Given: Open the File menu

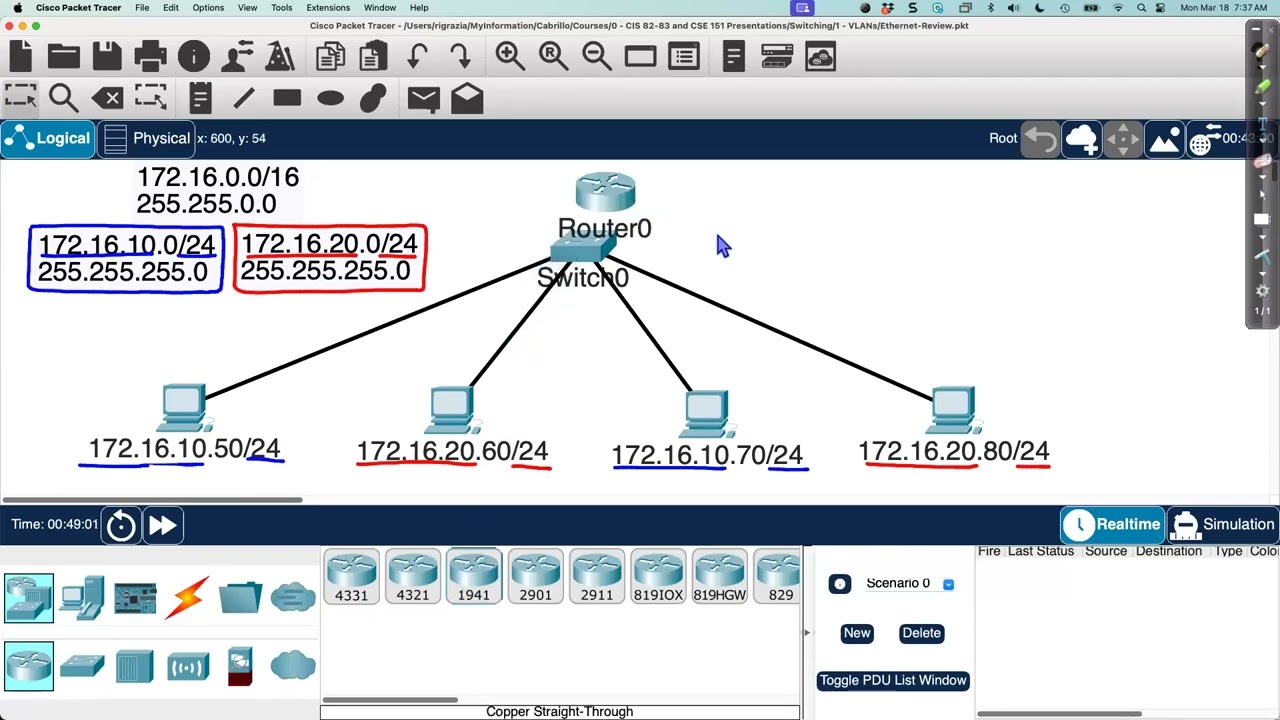Looking at the screenshot, I should pos(142,8).
